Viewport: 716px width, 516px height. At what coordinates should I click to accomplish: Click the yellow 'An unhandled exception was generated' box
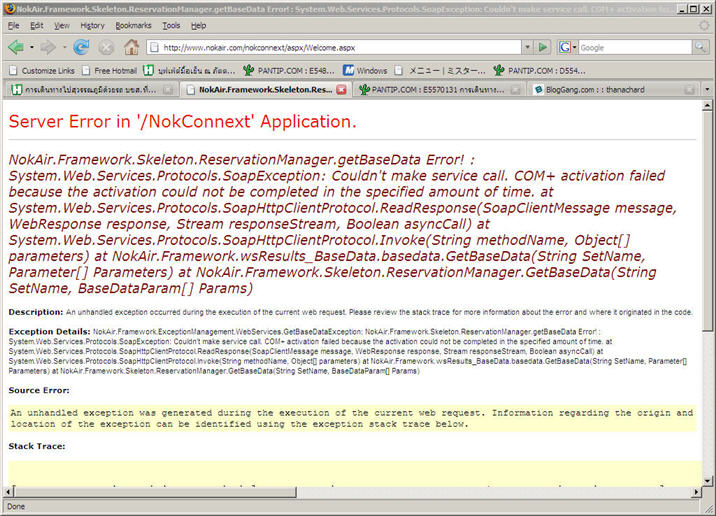pyautogui.click(x=352, y=418)
